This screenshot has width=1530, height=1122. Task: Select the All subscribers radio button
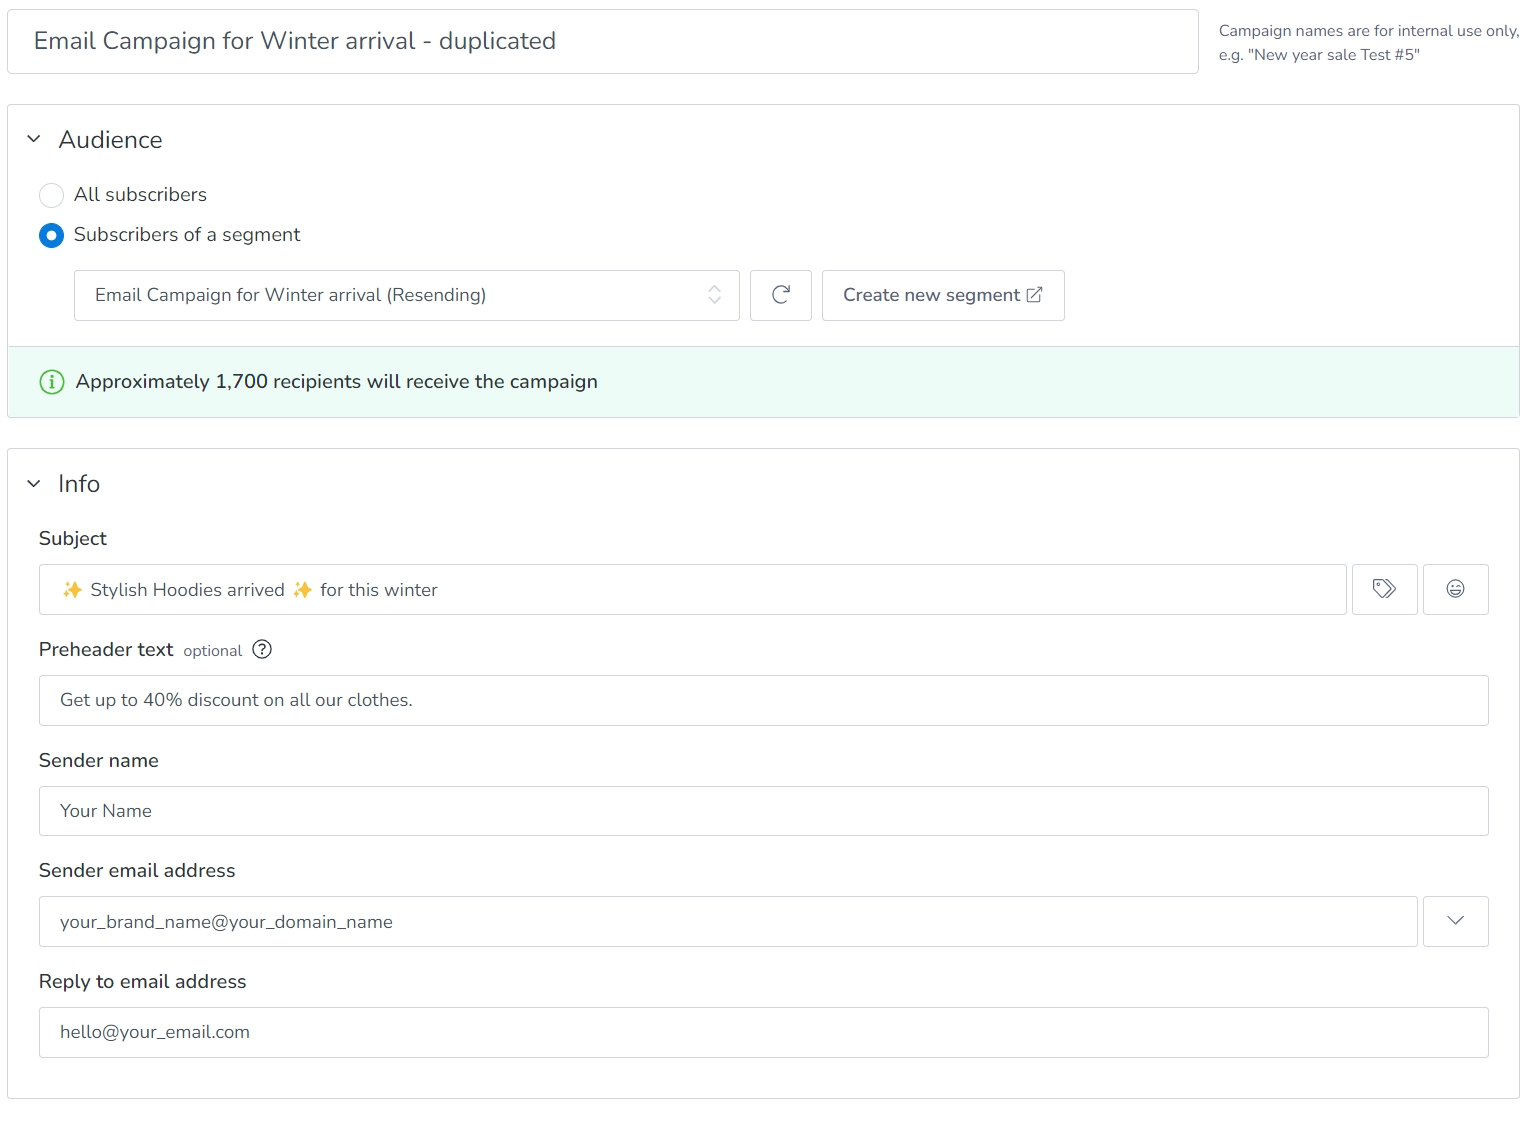pyautogui.click(x=51, y=195)
